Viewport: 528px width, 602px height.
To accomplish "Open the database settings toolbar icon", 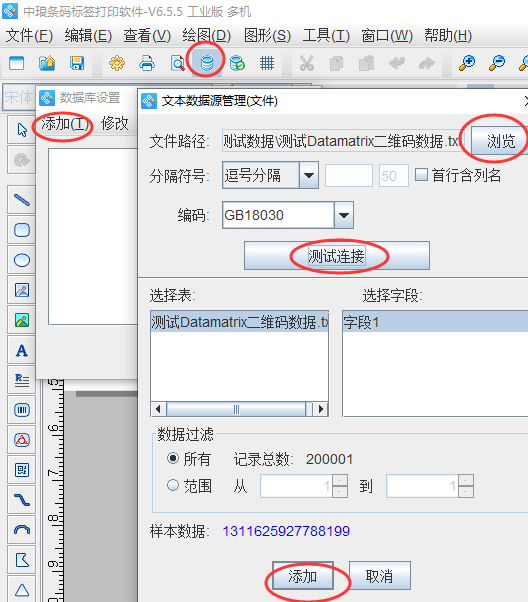I will pos(207,63).
